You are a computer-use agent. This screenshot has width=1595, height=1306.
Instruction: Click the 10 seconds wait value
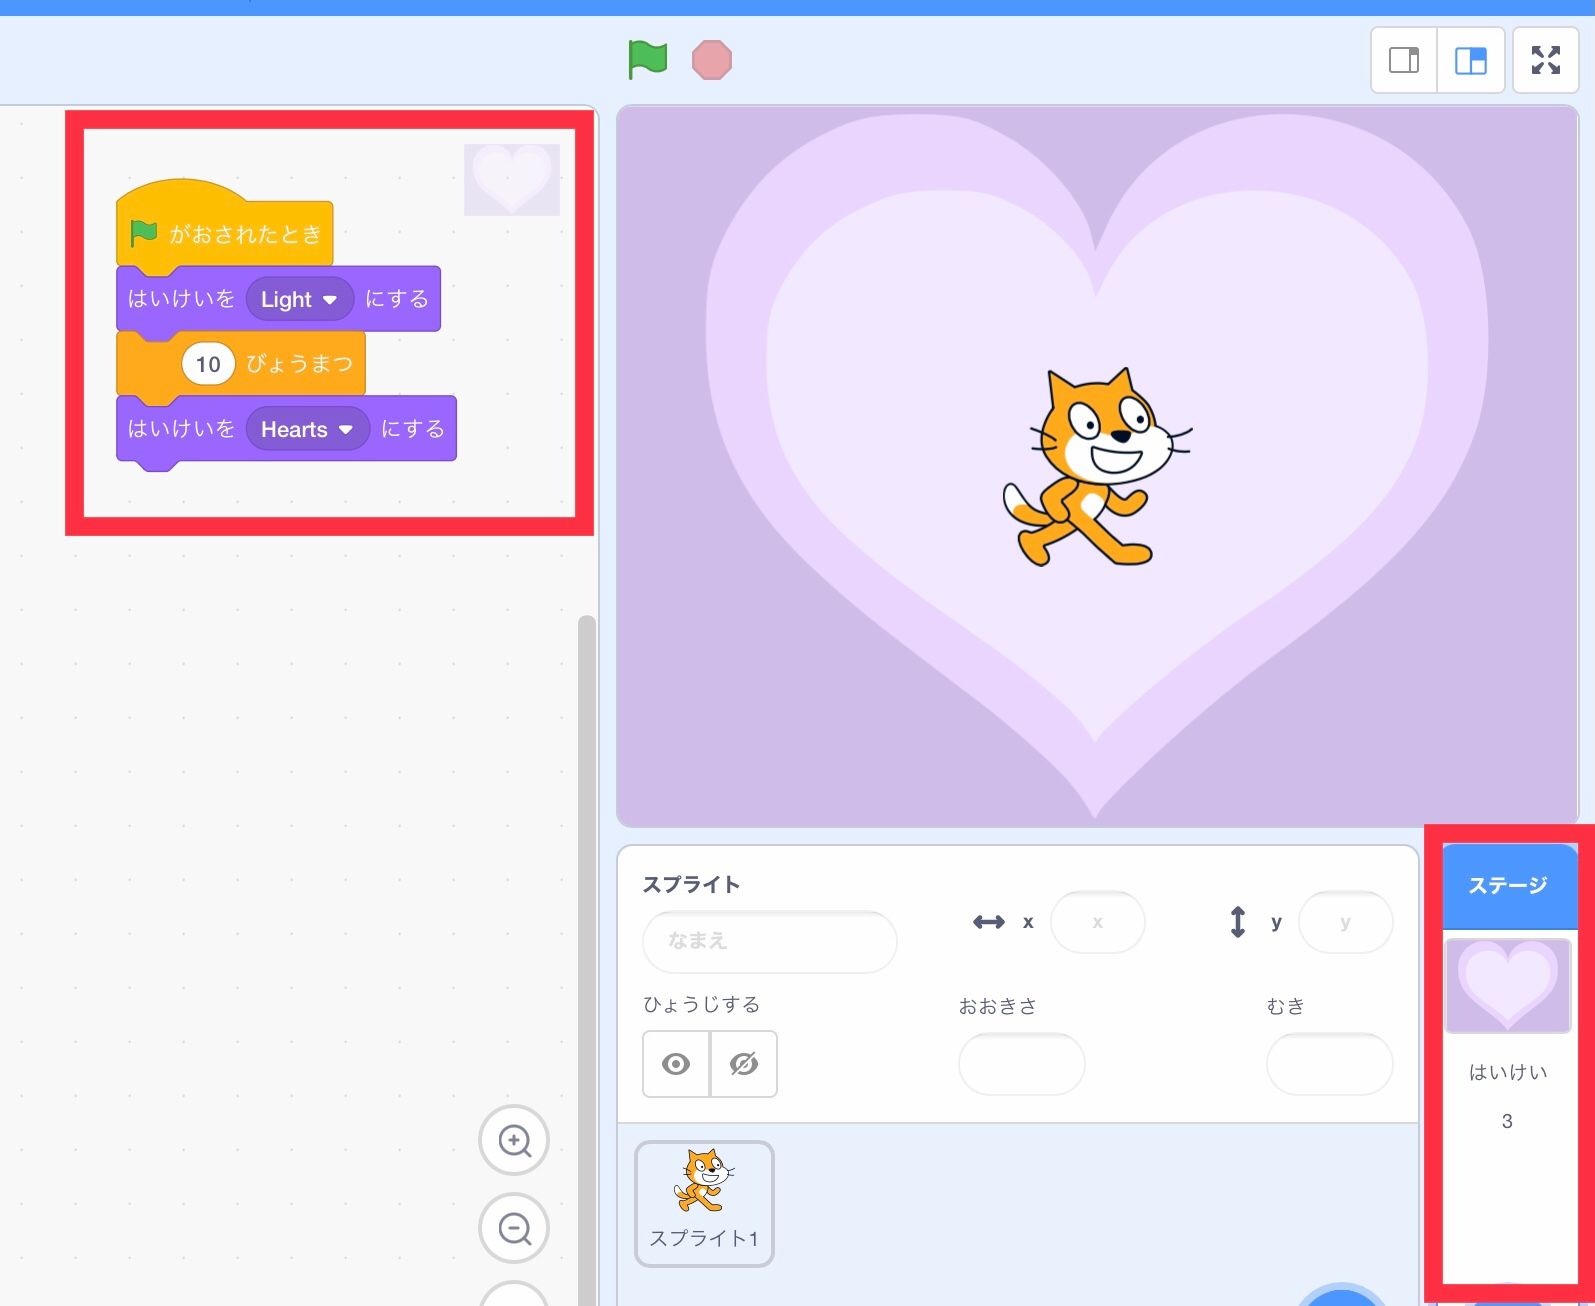tap(208, 364)
